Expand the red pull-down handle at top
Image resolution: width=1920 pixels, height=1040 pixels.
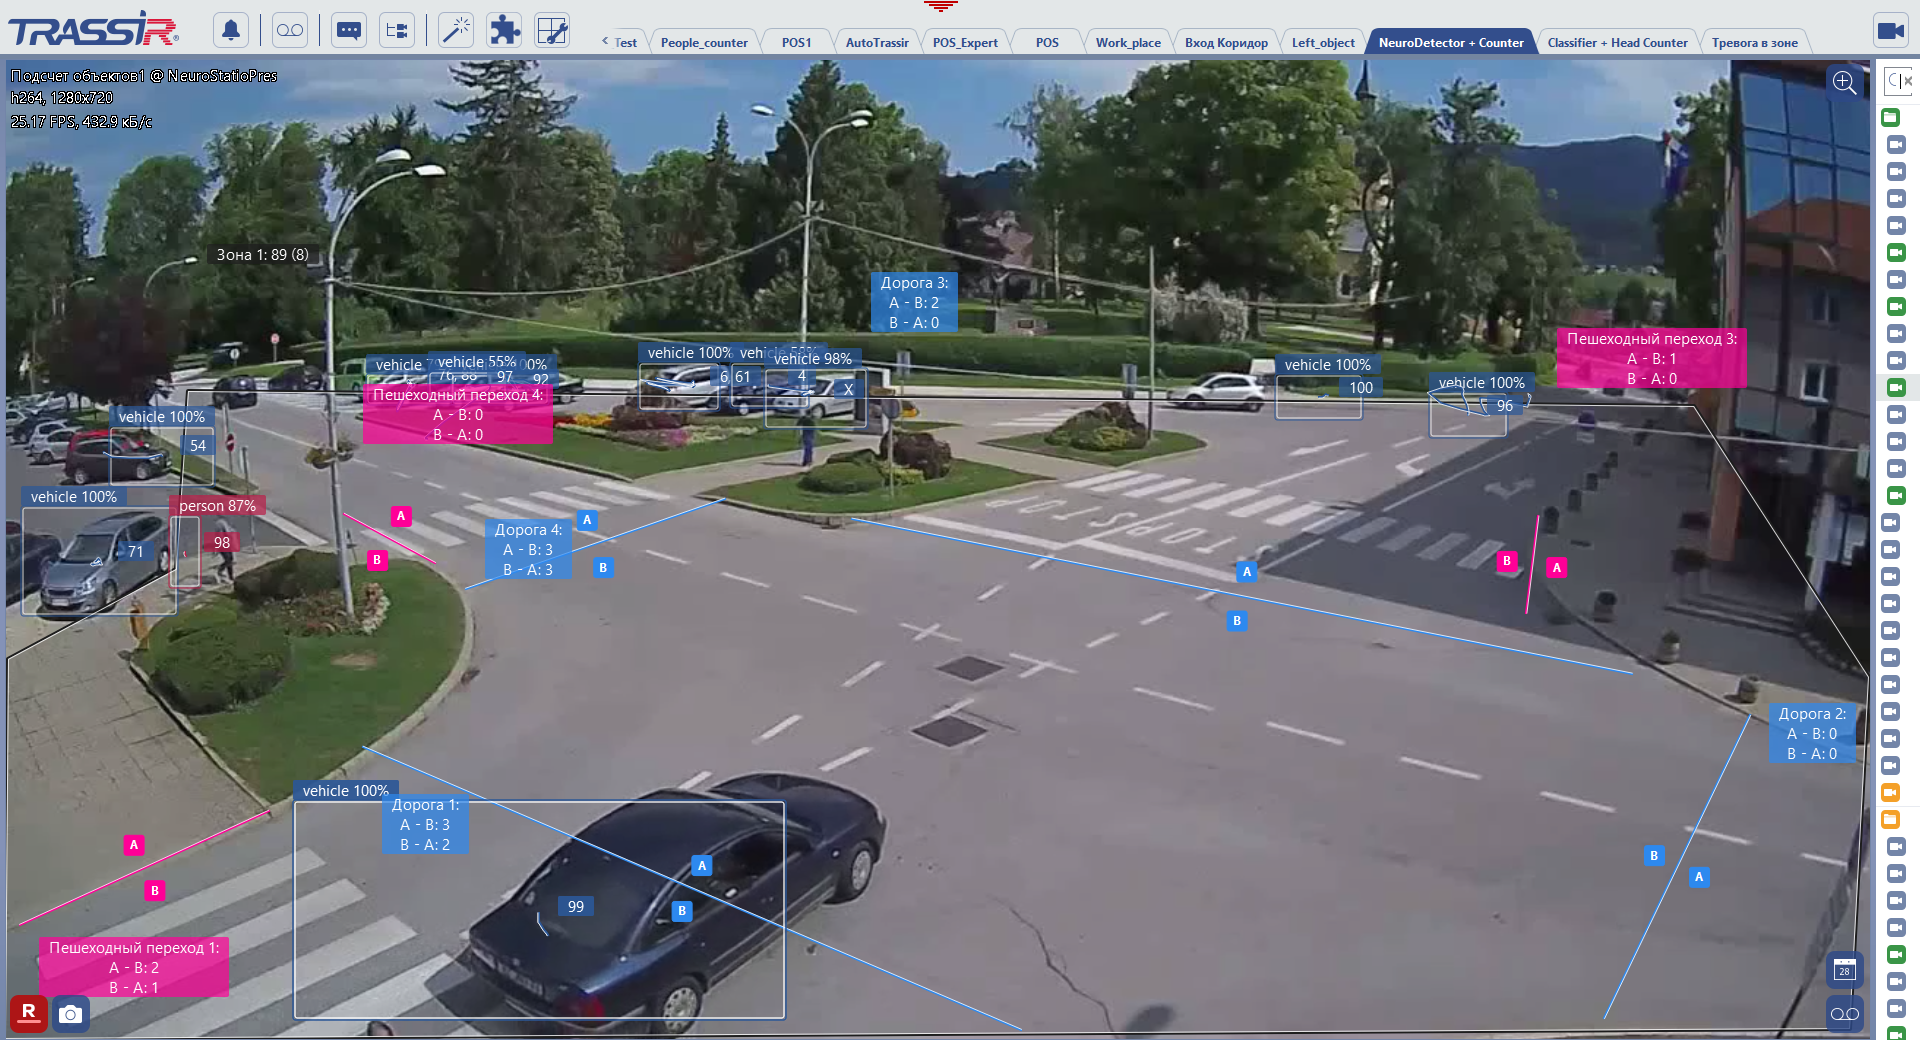click(x=940, y=6)
